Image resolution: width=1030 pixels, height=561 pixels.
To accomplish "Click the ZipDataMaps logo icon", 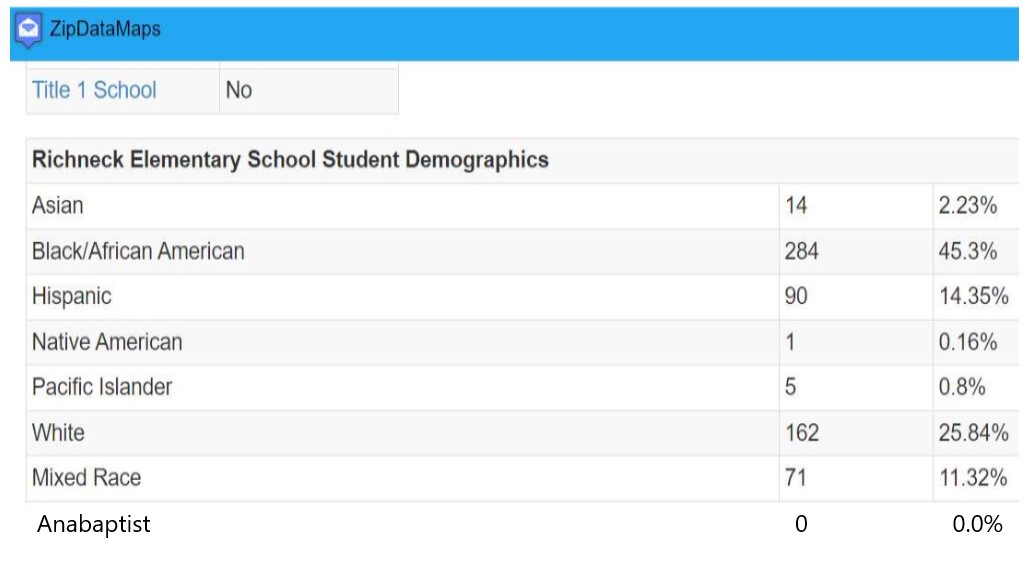I will tap(28, 30).
